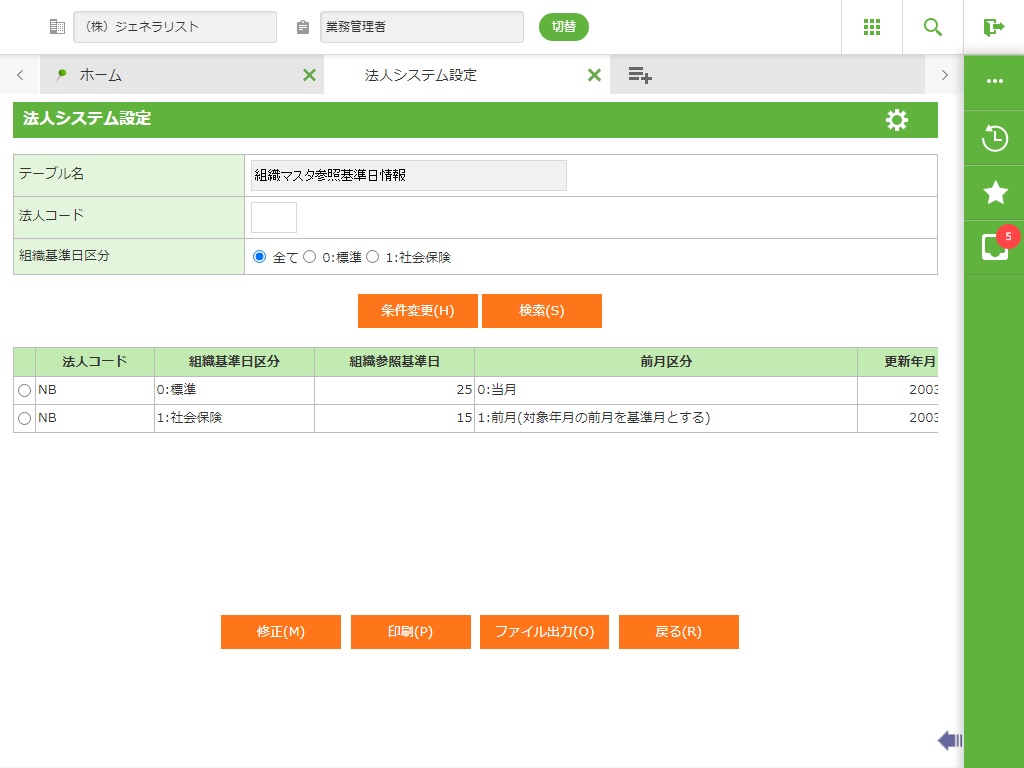Image resolution: width=1024 pixels, height=768 pixels.
Task: Open inbox with 5 notifications
Action: [x=995, y=247]
